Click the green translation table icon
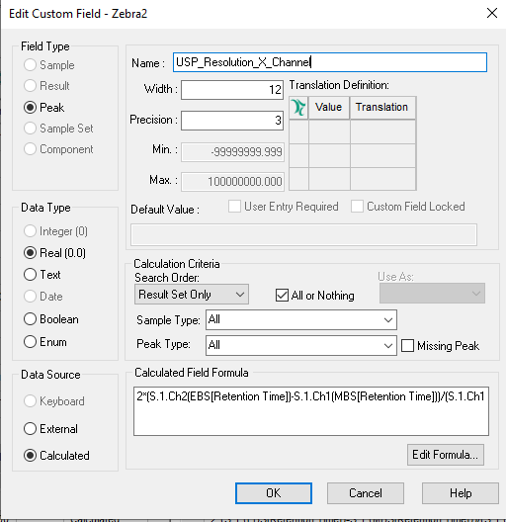 [x=299, y=108]
